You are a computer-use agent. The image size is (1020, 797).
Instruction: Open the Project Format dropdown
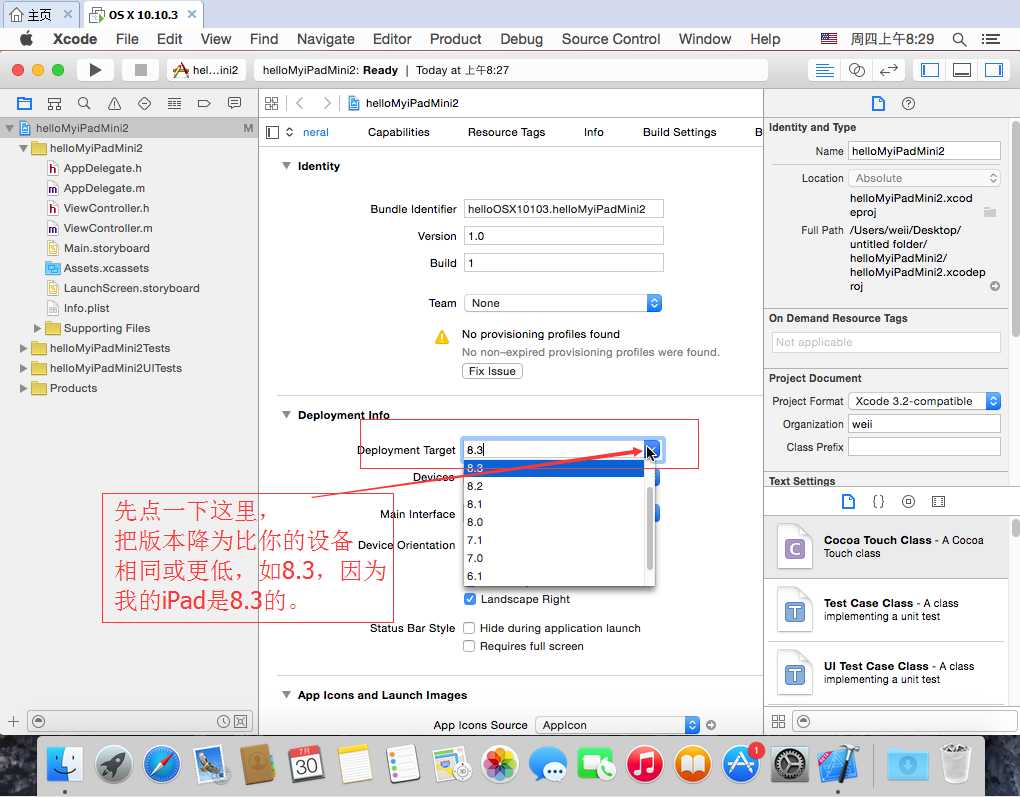pos(924,401)
